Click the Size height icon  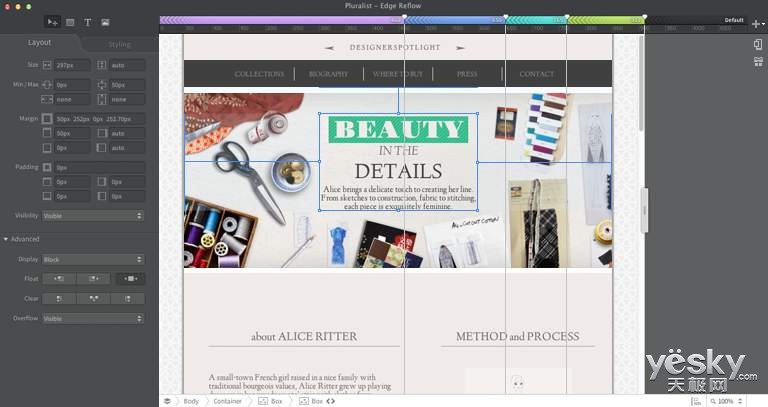(x=101, y=65)
